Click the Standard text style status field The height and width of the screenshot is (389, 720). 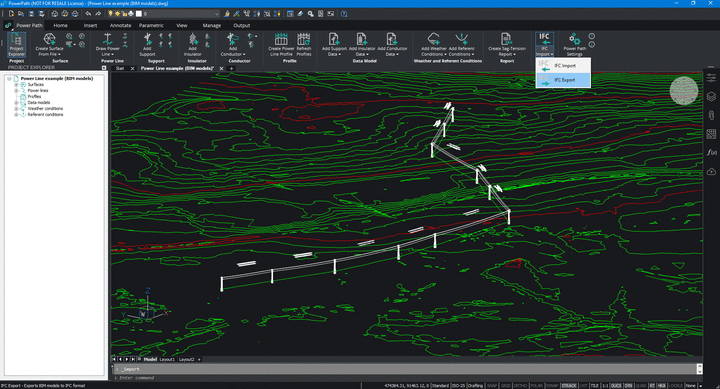pos(440,386)
